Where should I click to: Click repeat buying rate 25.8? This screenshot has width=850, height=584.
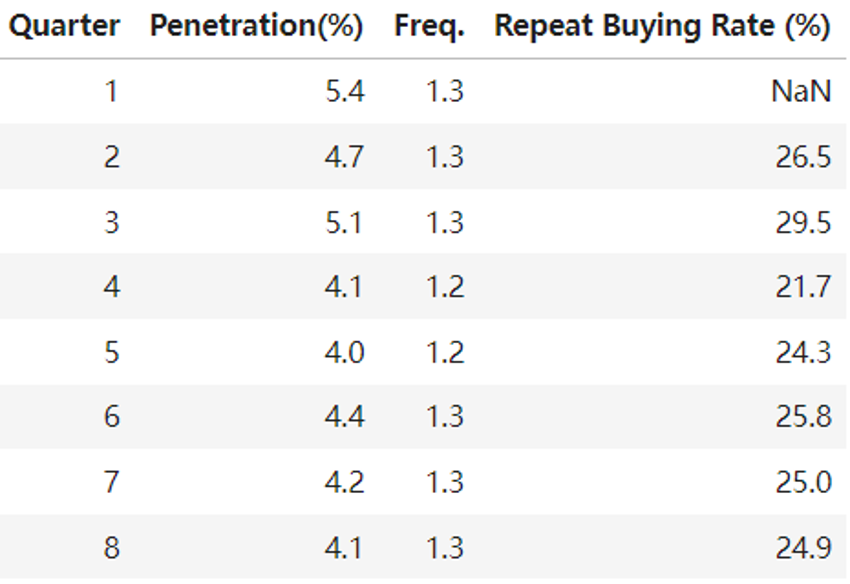[803, 416]
